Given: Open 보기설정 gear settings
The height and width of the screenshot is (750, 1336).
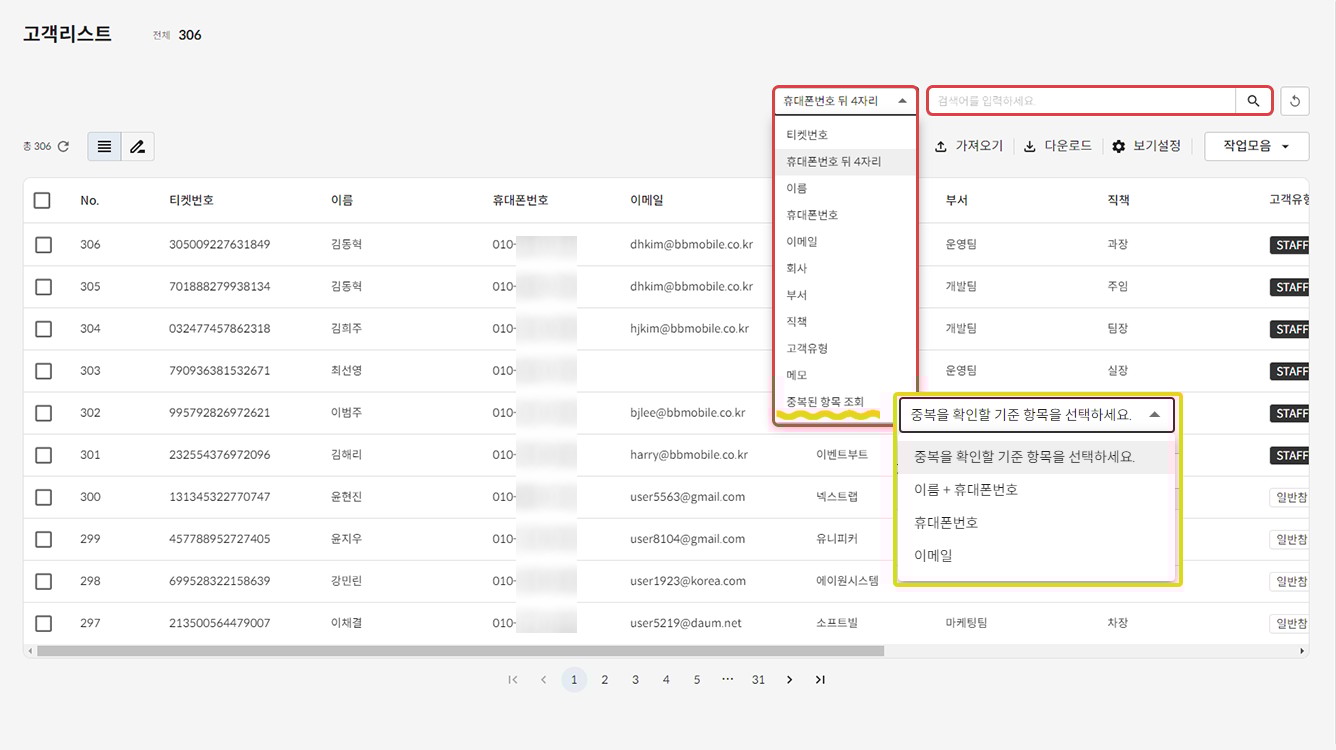Looking at the screenshot, I should tap(1146, 146).
